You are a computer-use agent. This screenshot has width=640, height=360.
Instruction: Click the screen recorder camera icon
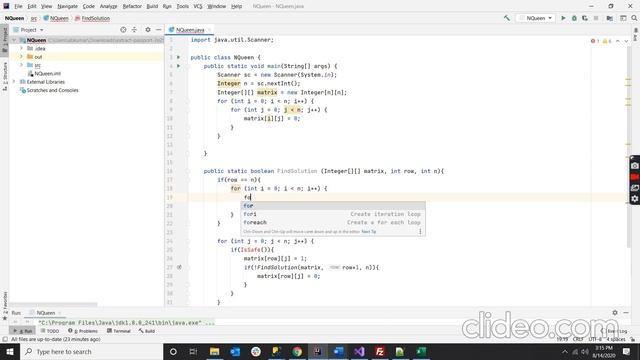[x=635, y=166]
